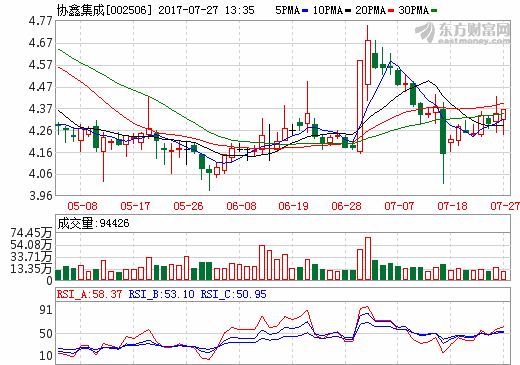
Task: Click the 4.67 price axis label
Action: point(41,43)
